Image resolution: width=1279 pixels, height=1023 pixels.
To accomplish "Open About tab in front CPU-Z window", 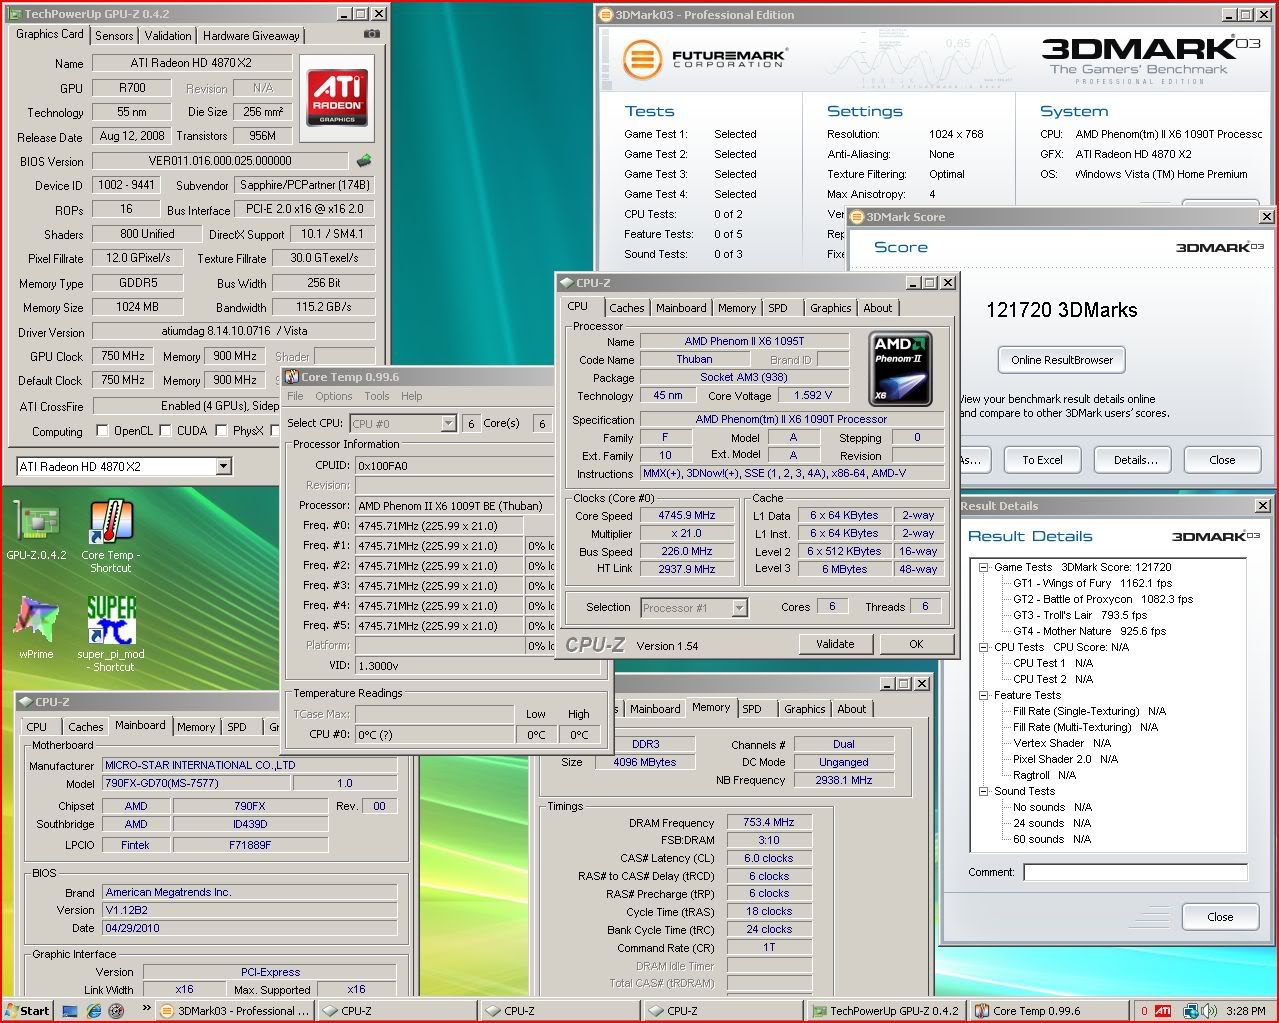I will (878, 308).
